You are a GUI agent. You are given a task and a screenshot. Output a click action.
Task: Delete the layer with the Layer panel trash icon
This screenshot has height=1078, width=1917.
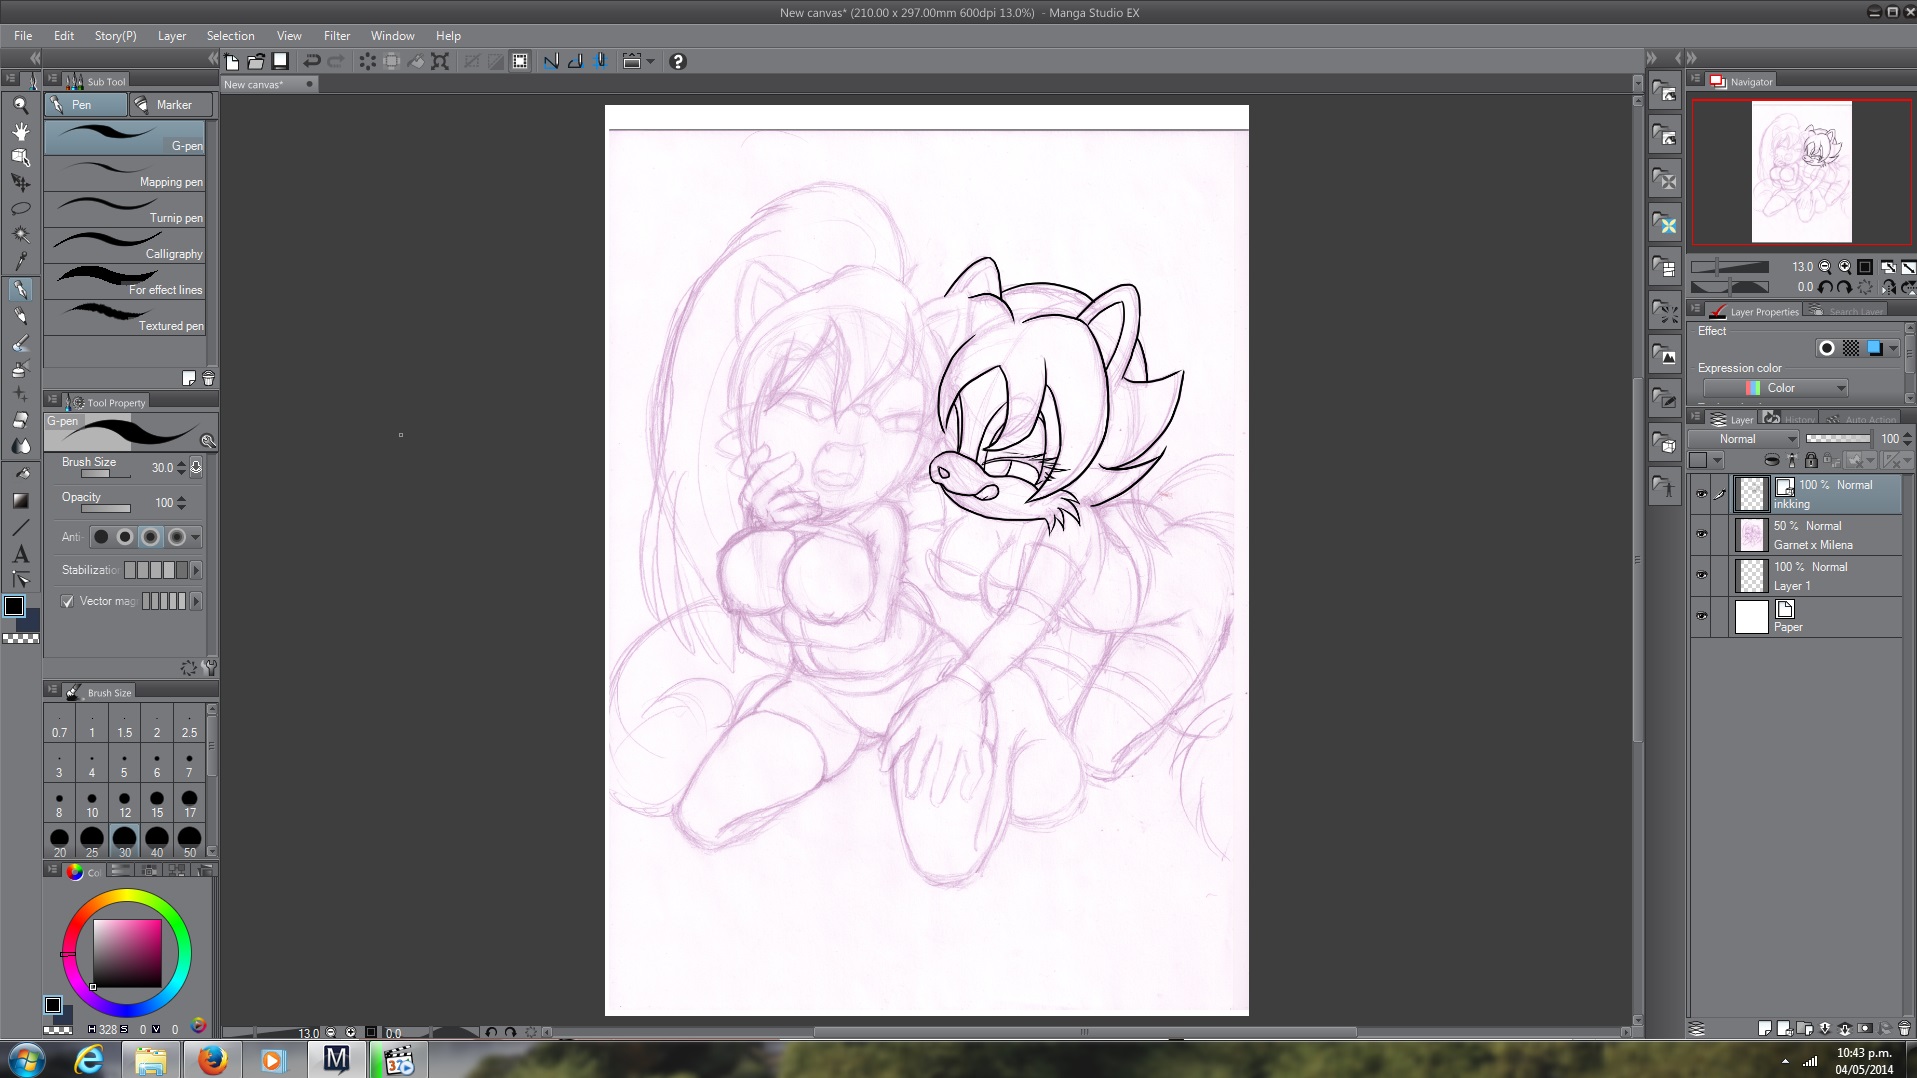(1904, 1028)
